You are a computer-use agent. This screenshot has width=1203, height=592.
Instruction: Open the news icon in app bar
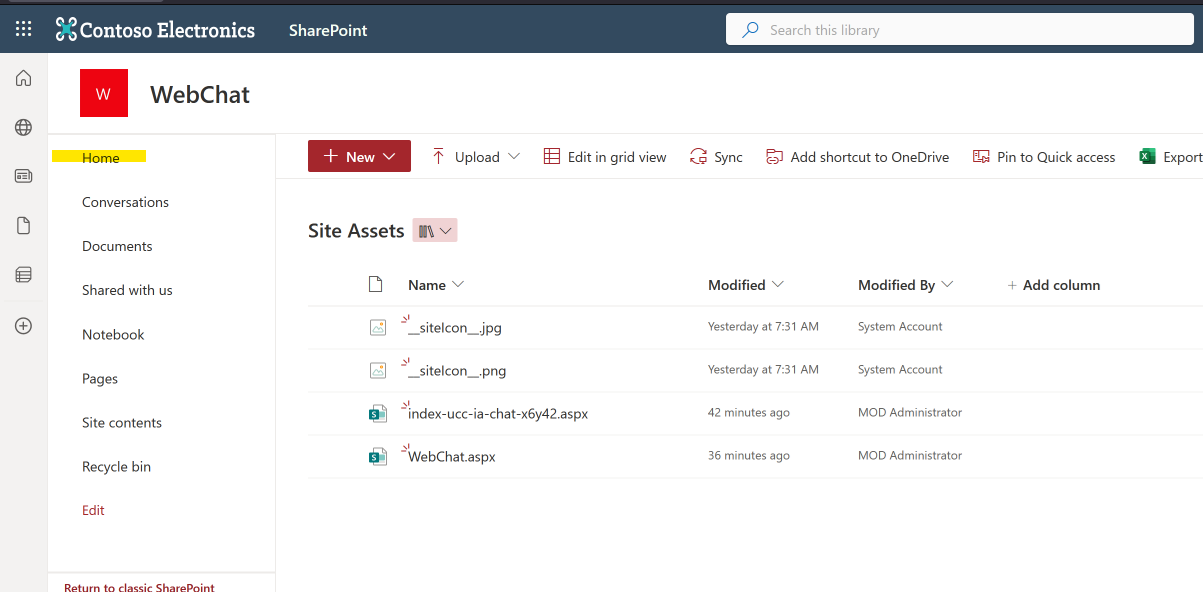coord(23,176)
